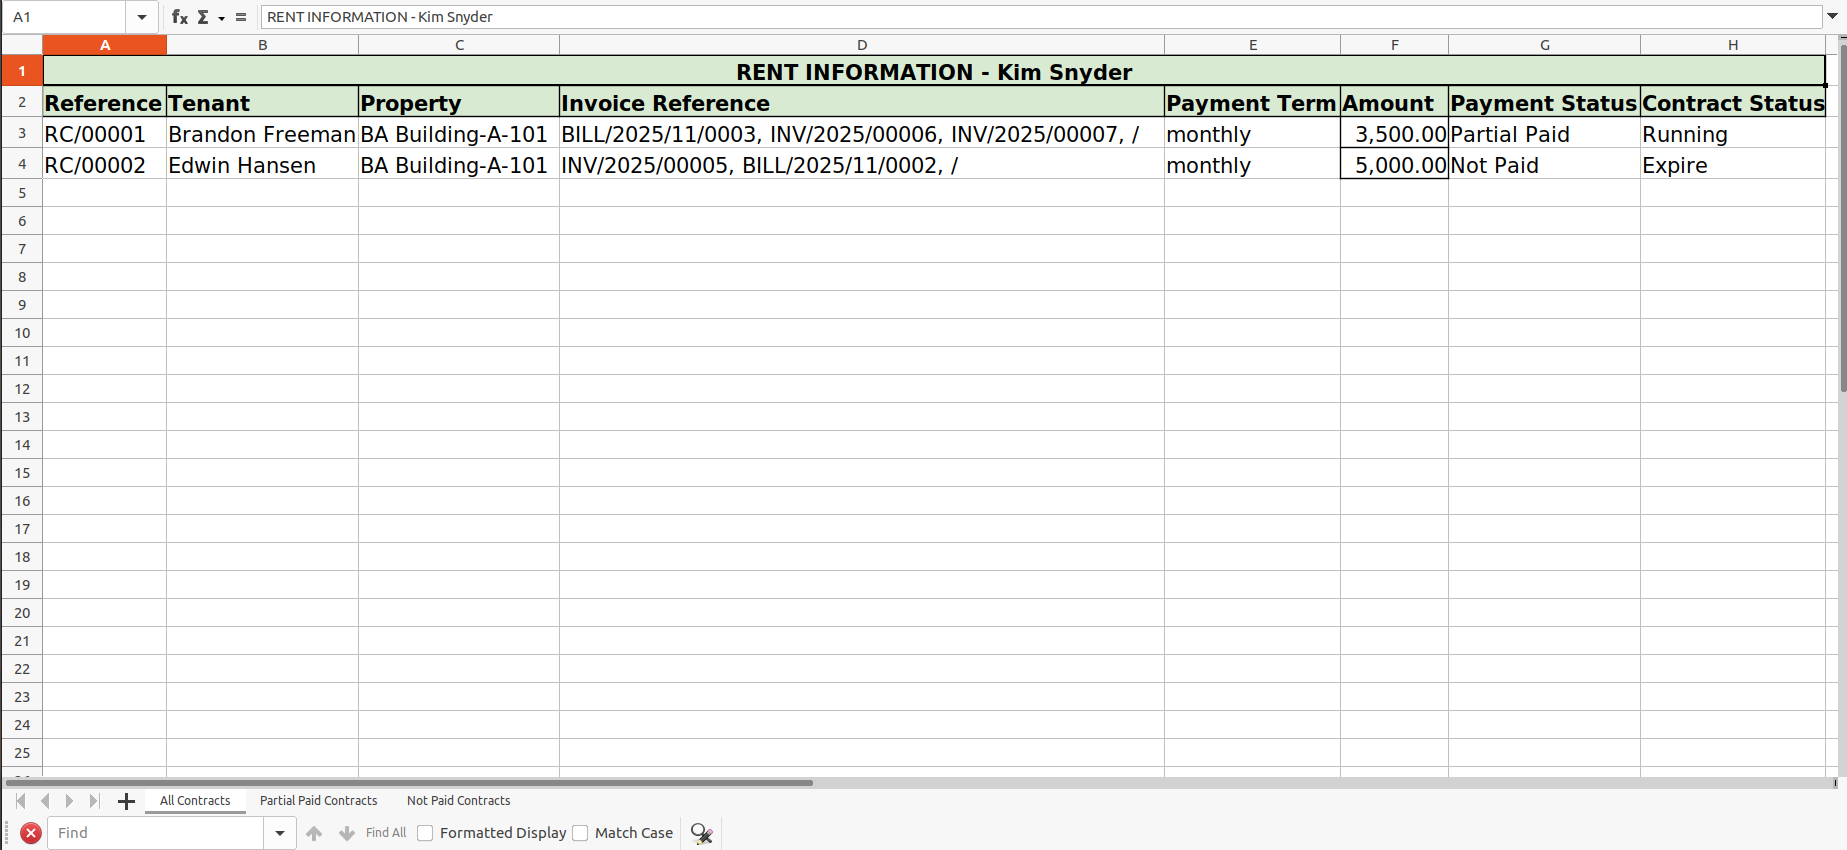Image resolution: width=1847 pixels, height=850 pixels.
Task: Select the 3,500.00 amount cell
Action: (x=1394, y=133)
